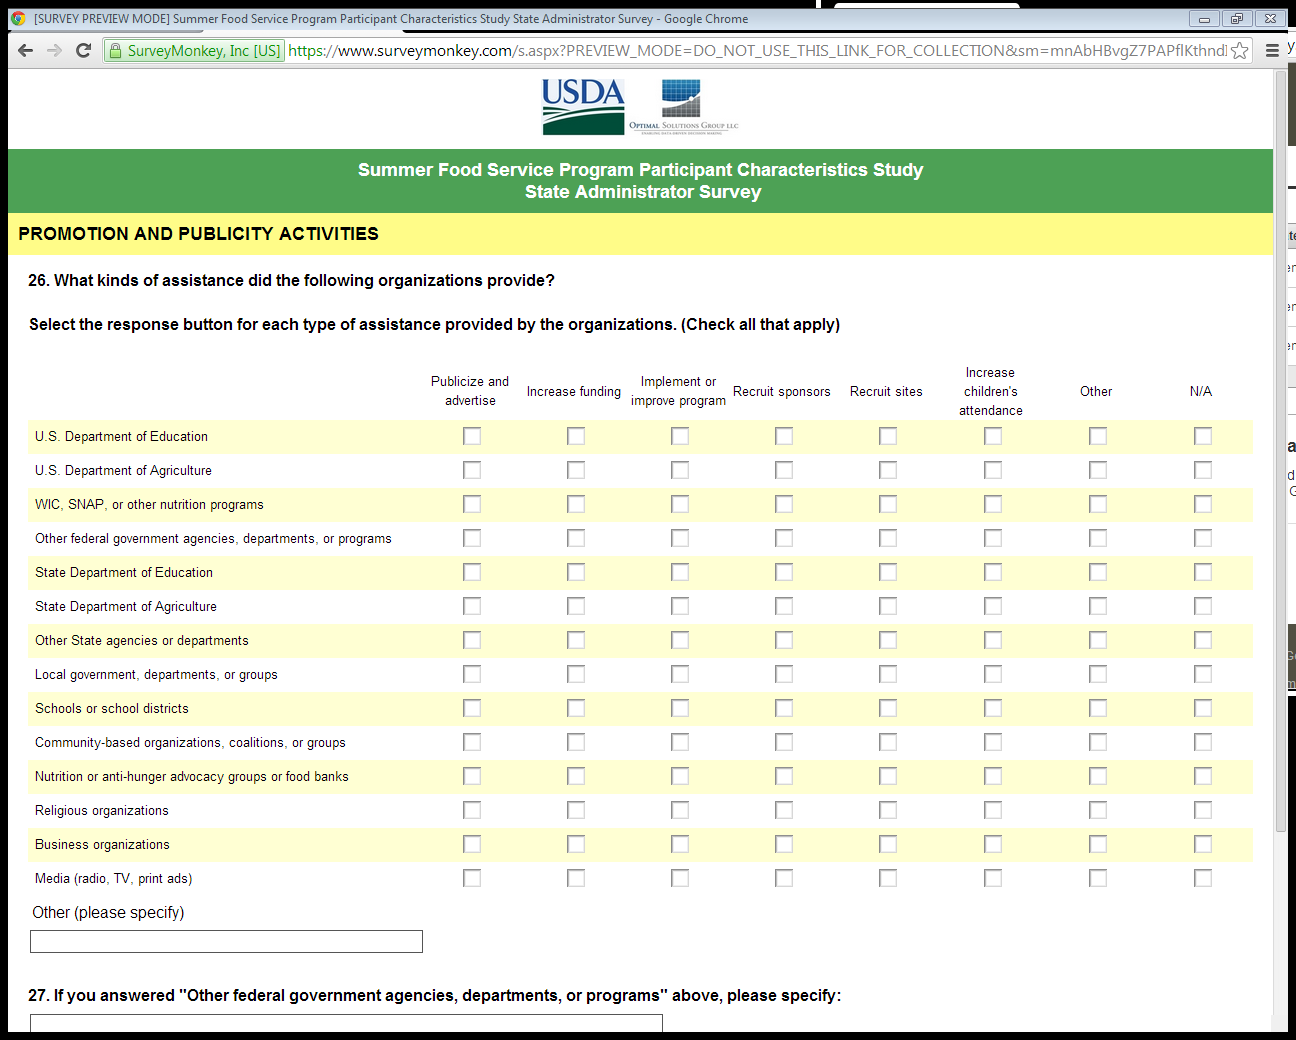Viewport: 1296px width, 1040px height.
Task: Check N/A for Media (radio, TV, print ads)
Action: 1203,878
